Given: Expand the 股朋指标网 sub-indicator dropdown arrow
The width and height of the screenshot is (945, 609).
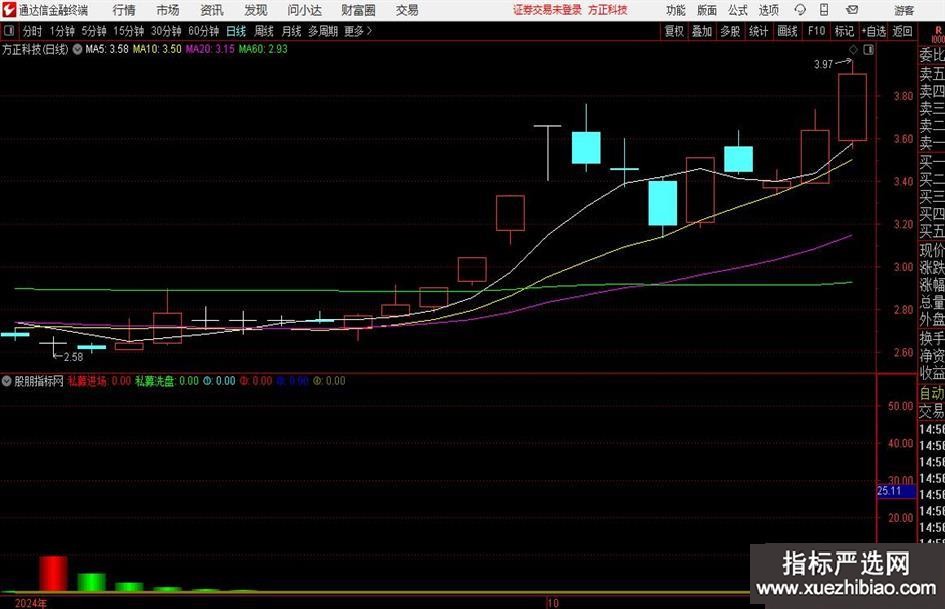Looking at the screenshot, I should pos(7,381).
